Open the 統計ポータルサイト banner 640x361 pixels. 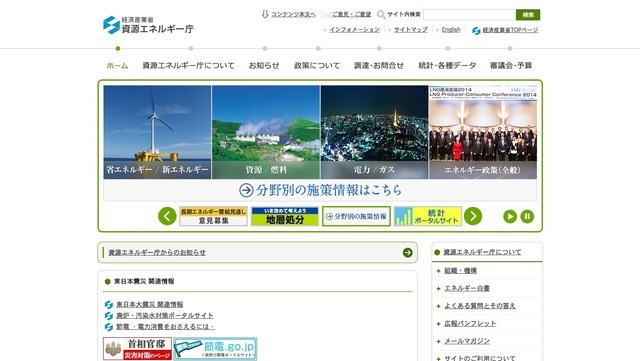(428, 216)
